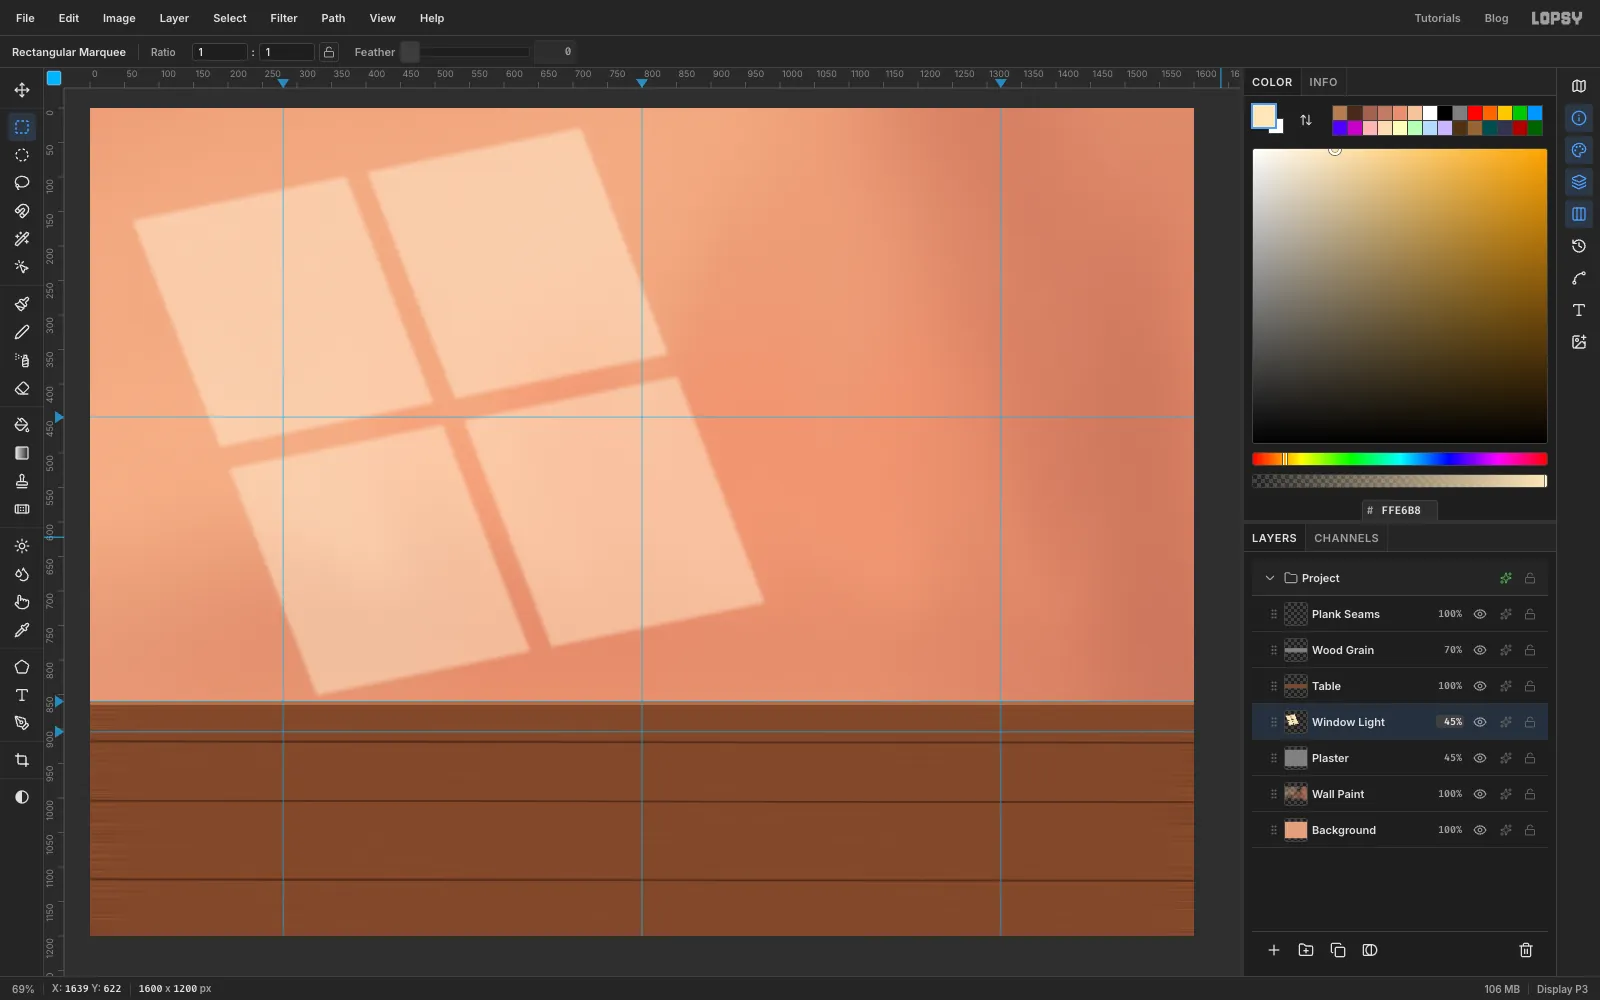Hide the Wood Grain layer
Image resolution: width=1600 pixels, height=1000 pixels.
(x=1480, y=650)
